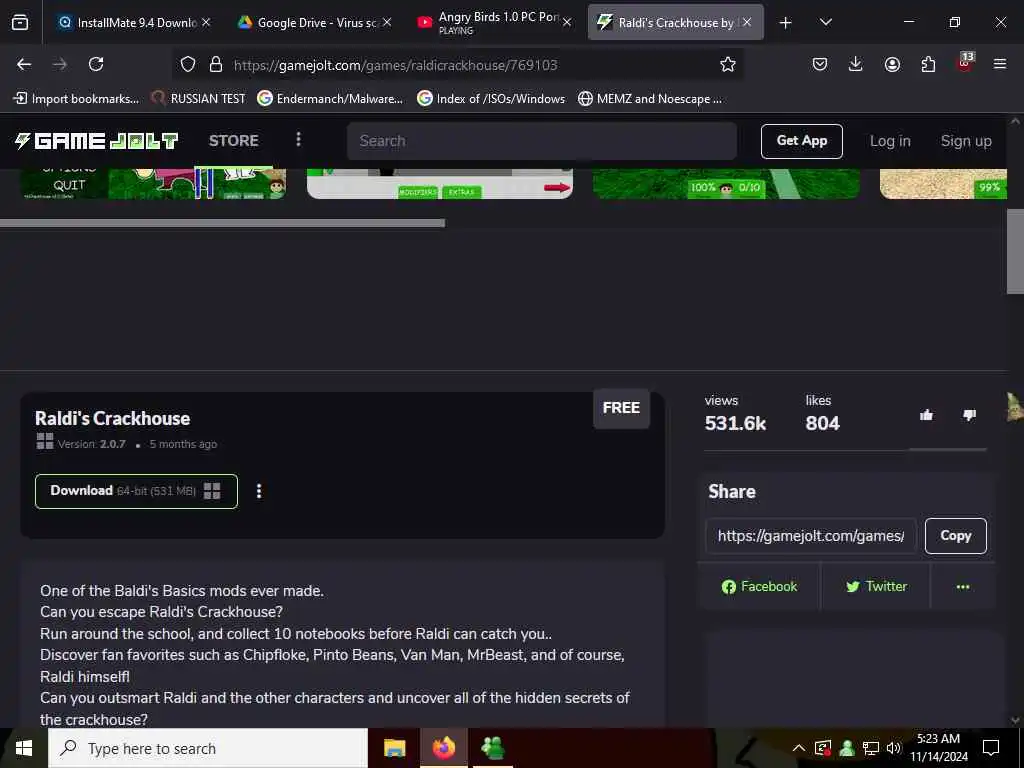Click the Import bookmarks toolbar item

pyautogui.click(x=76, y=99)
